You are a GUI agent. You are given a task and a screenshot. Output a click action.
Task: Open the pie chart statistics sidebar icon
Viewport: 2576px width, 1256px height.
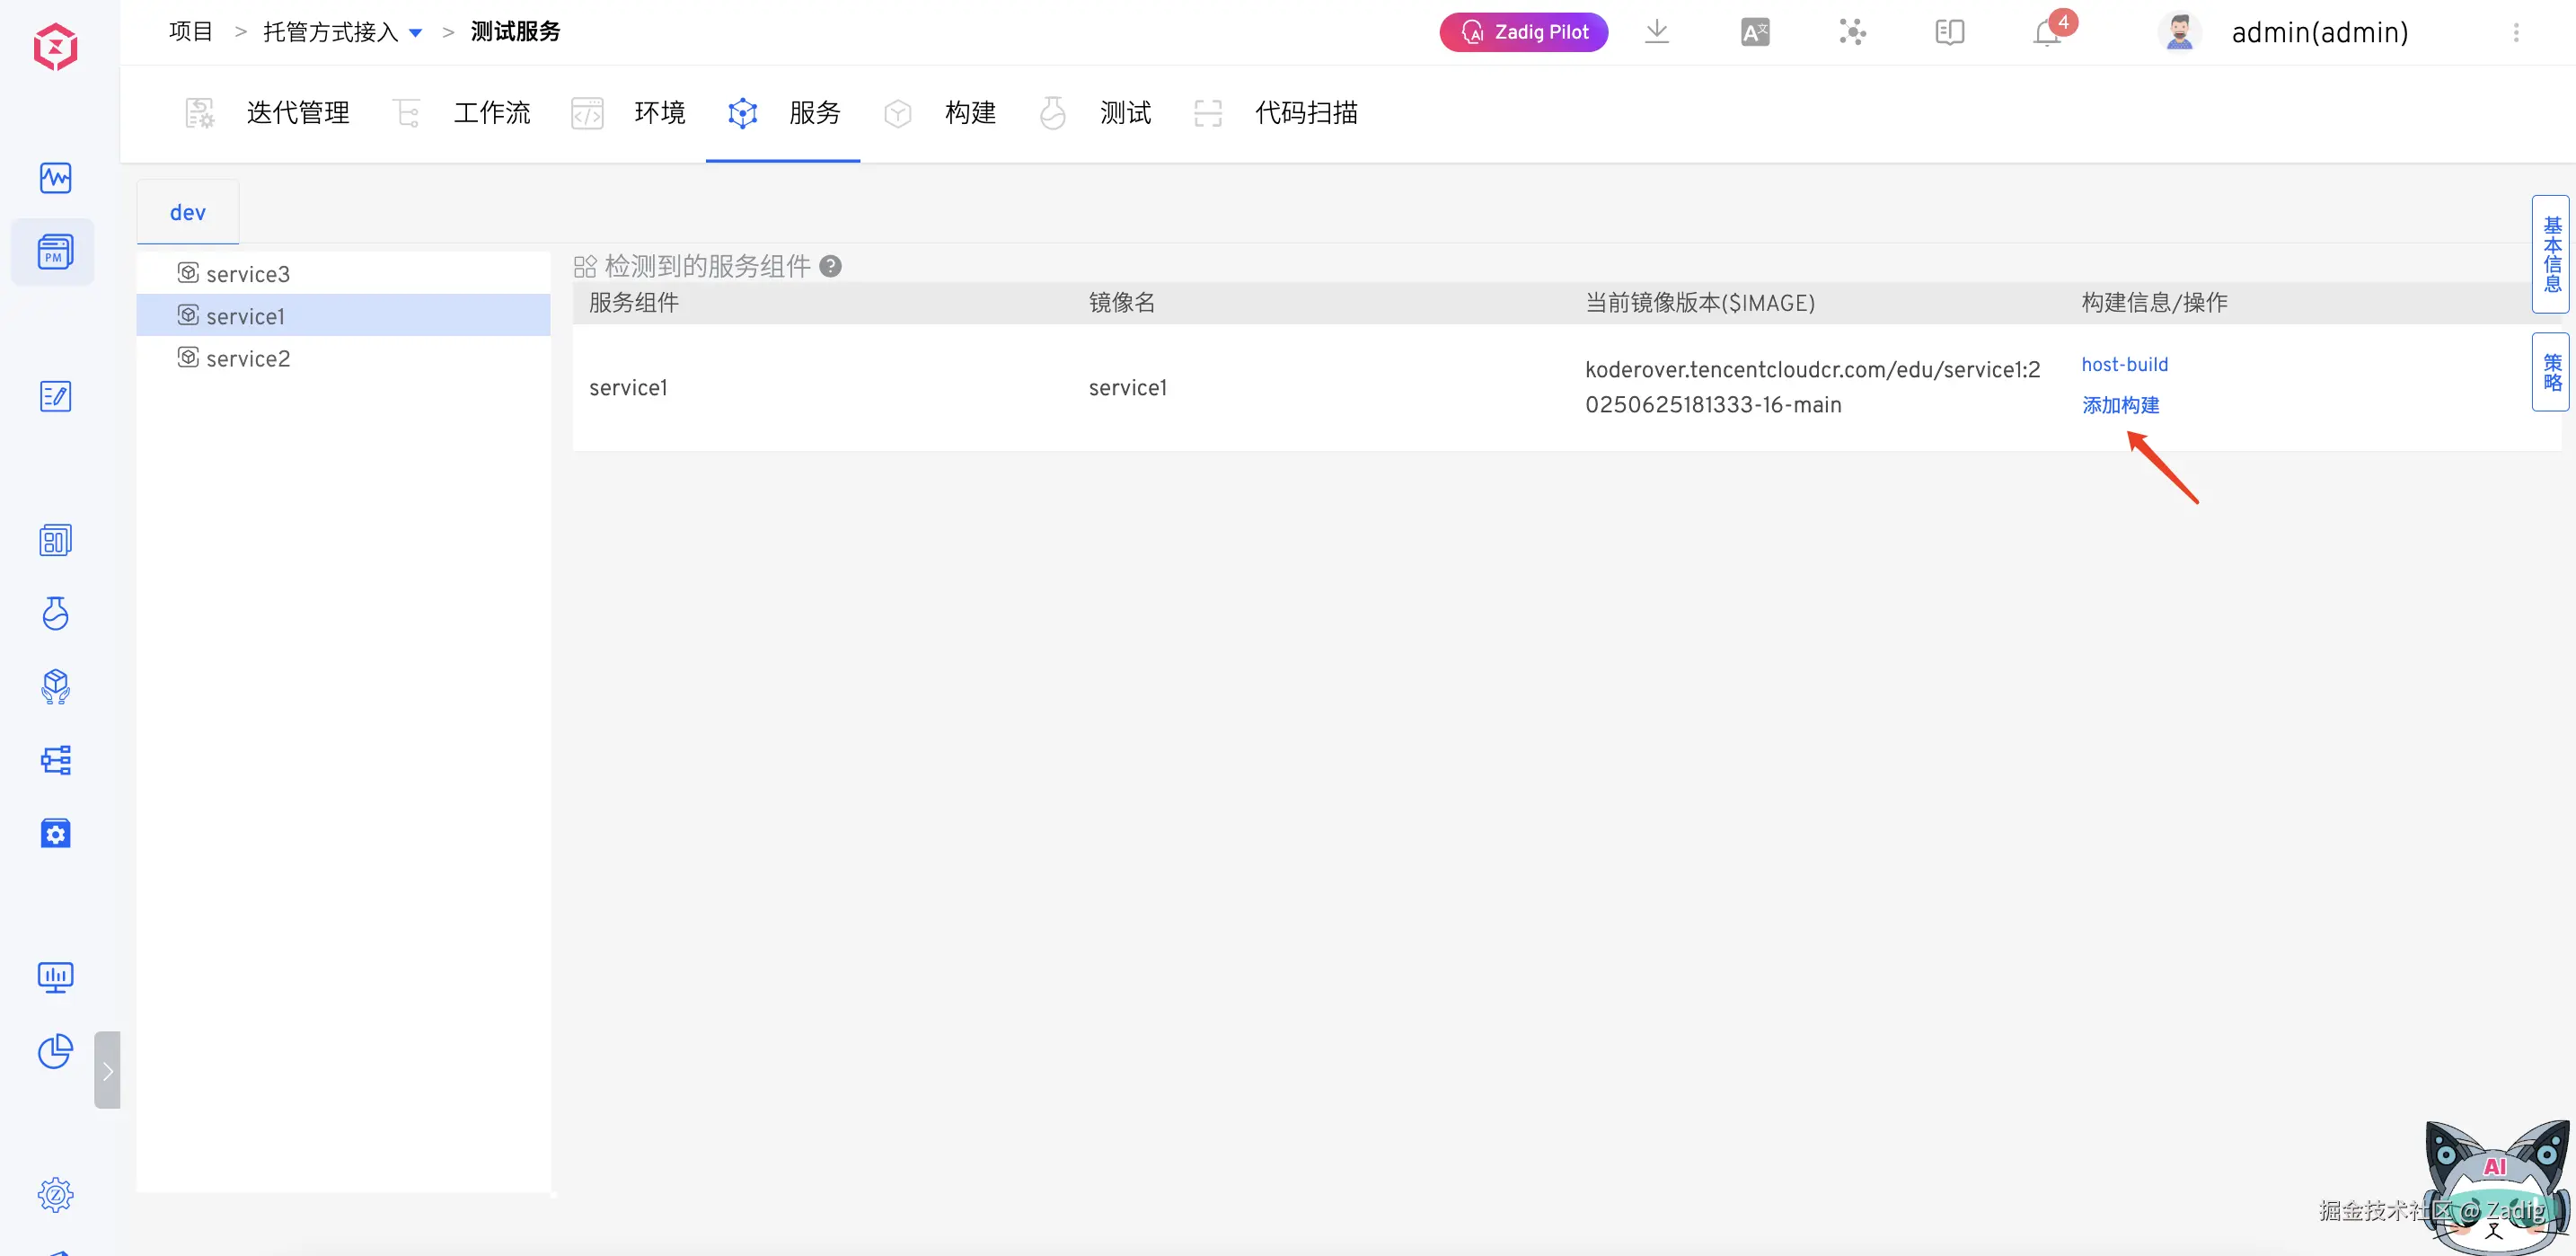(55, 1050)
